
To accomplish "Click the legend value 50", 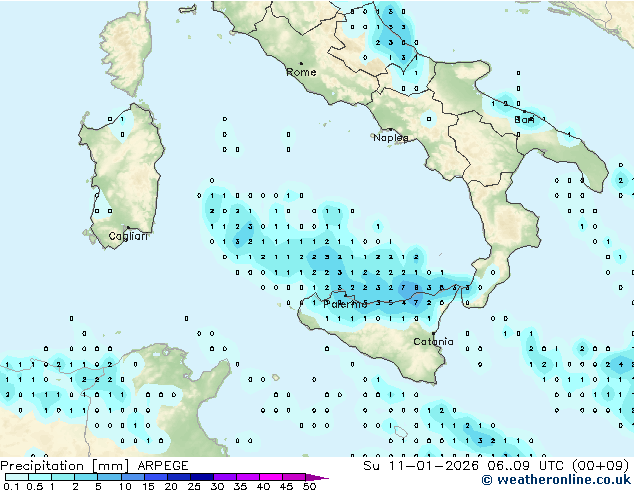I will click(309, 486).
